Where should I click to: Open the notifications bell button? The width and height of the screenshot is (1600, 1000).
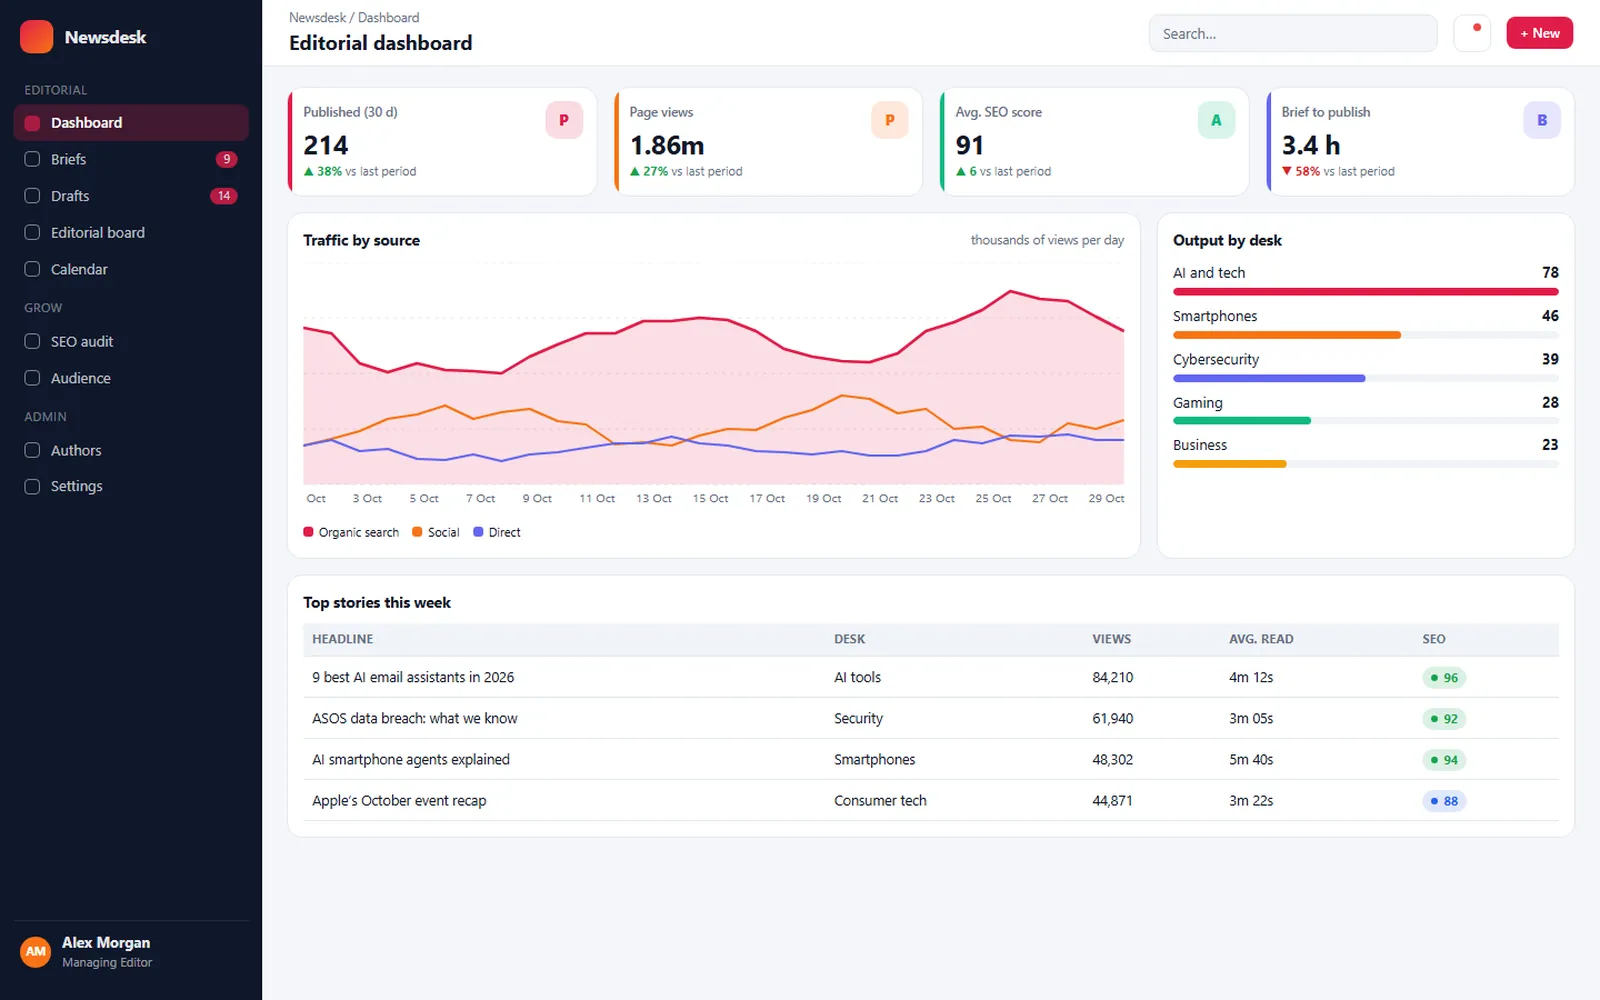pyautogui.click(x=1472, y=33)
